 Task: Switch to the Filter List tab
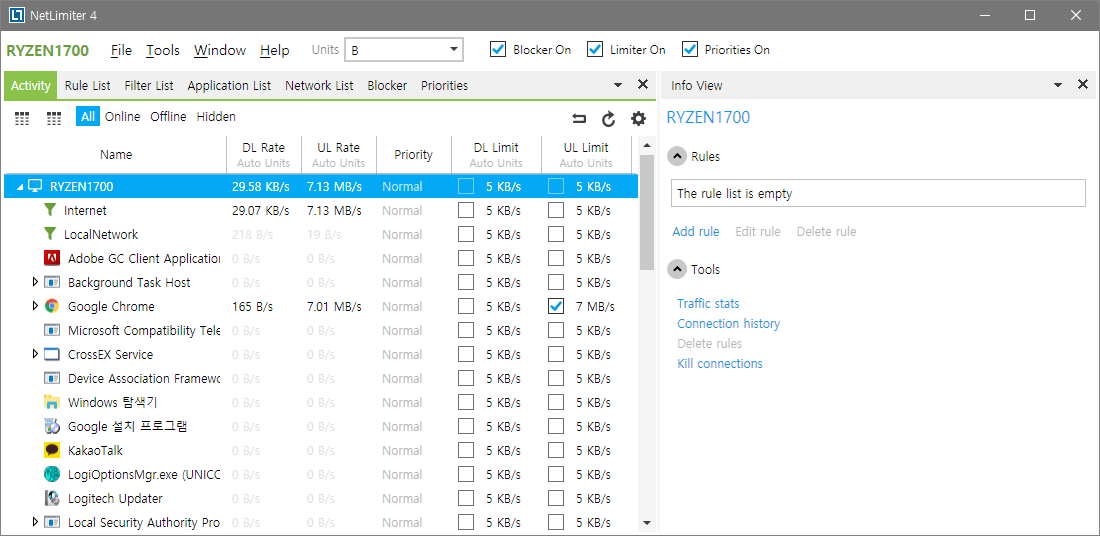(149, 86)
